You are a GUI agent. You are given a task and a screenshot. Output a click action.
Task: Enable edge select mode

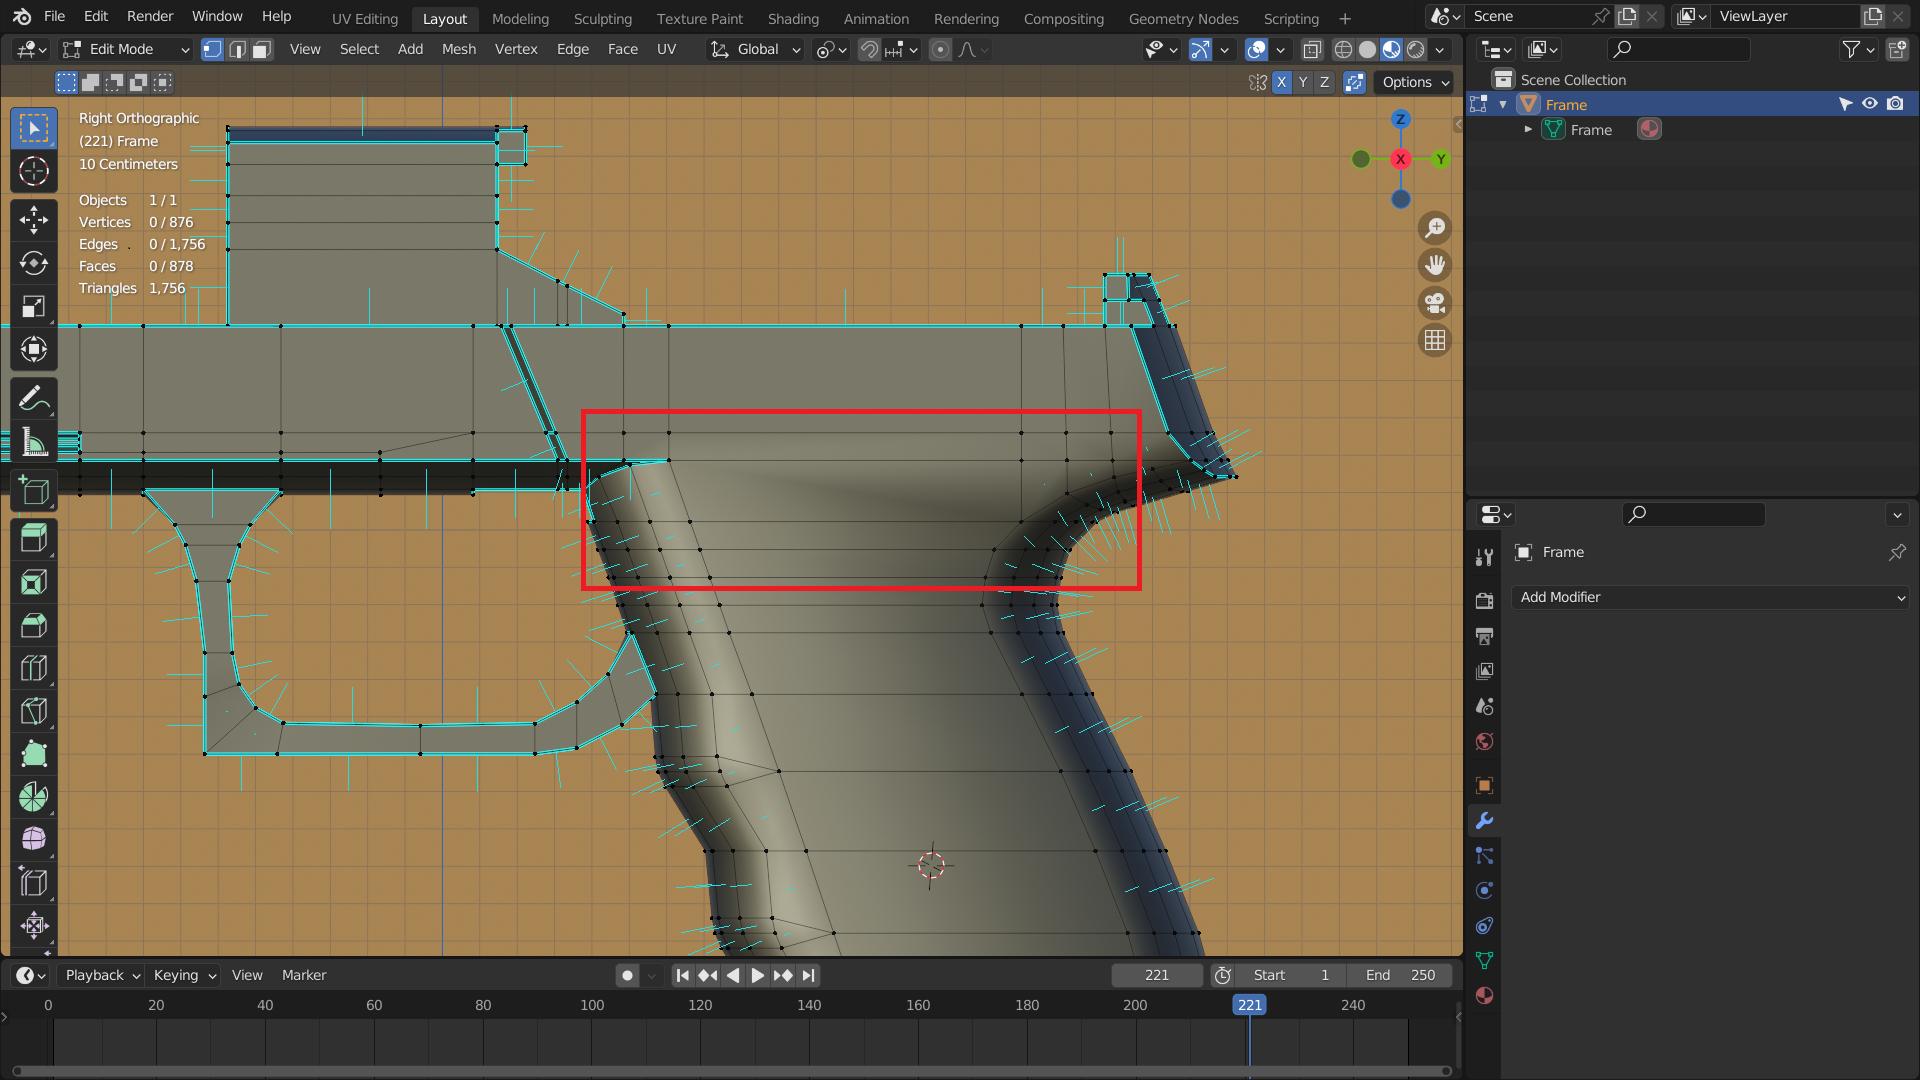coord(237,49)
